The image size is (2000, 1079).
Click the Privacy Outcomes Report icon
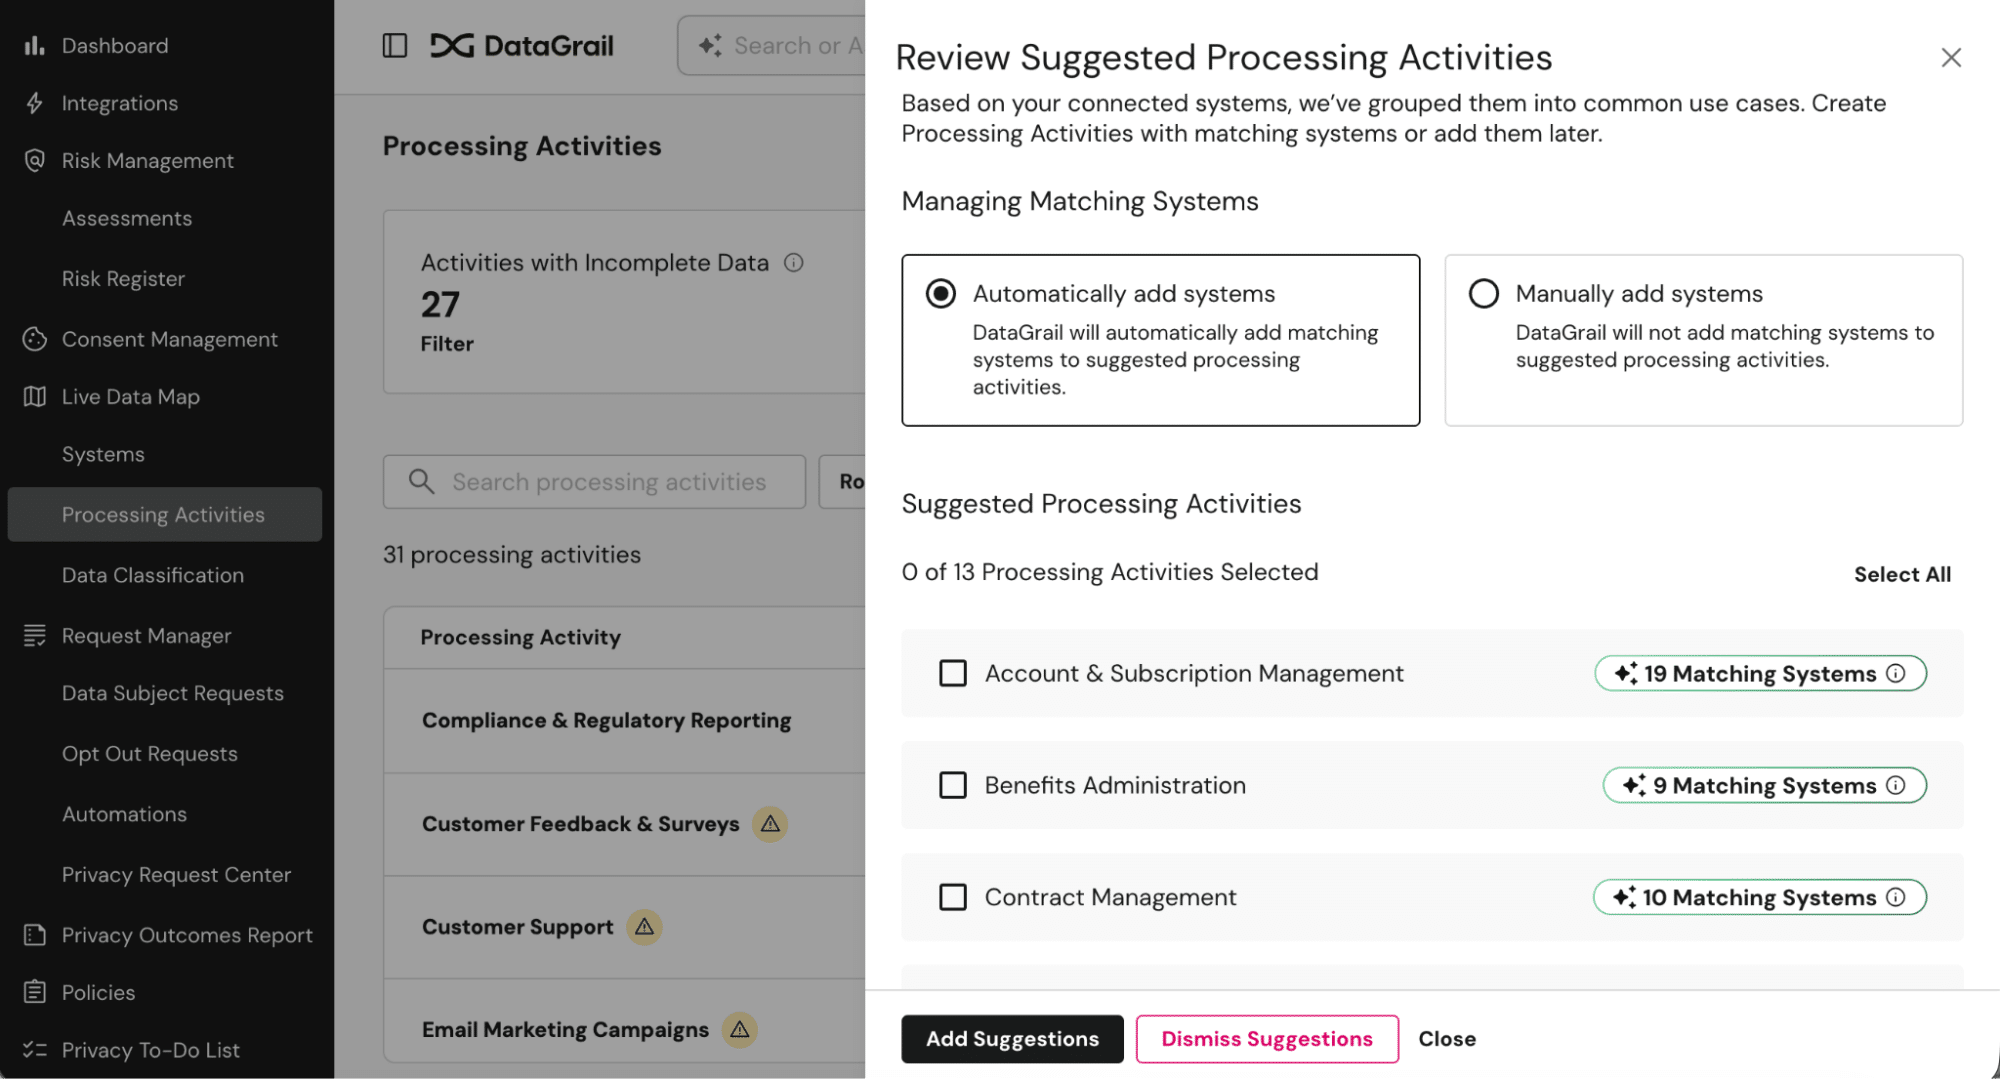[35, 935]
